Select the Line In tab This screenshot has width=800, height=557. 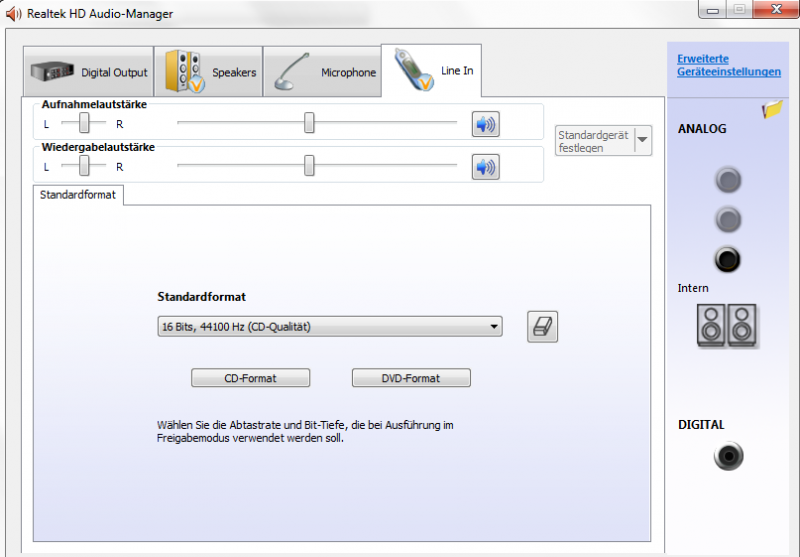coord(431,70)
